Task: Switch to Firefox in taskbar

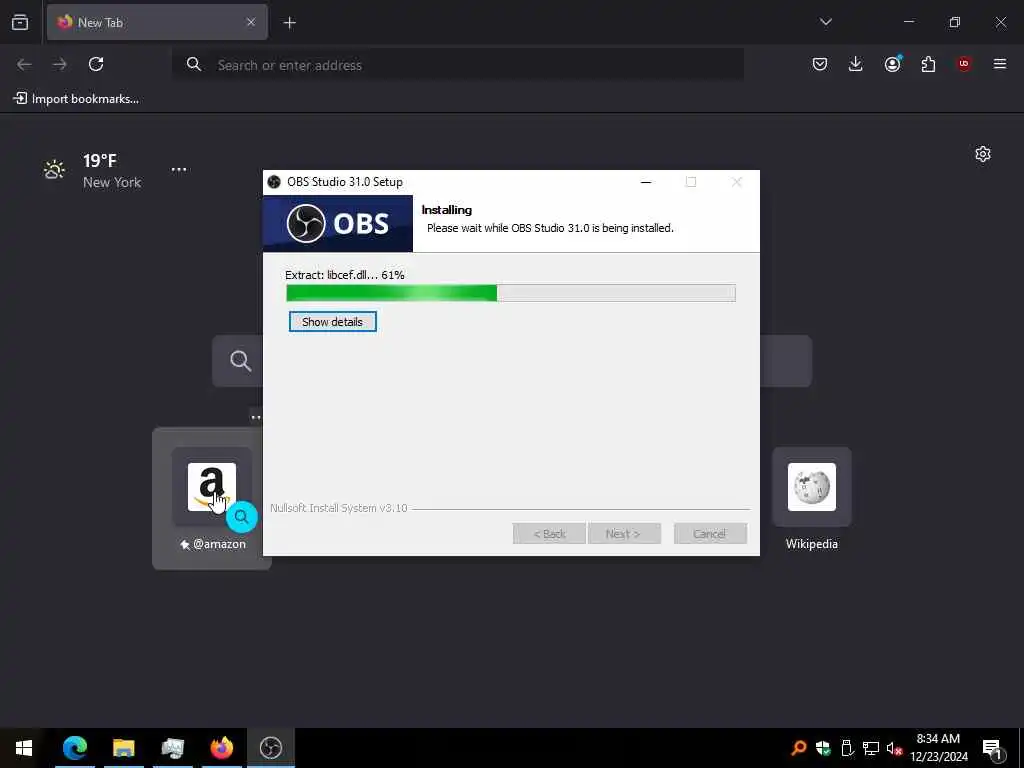Action: point(221,748)
